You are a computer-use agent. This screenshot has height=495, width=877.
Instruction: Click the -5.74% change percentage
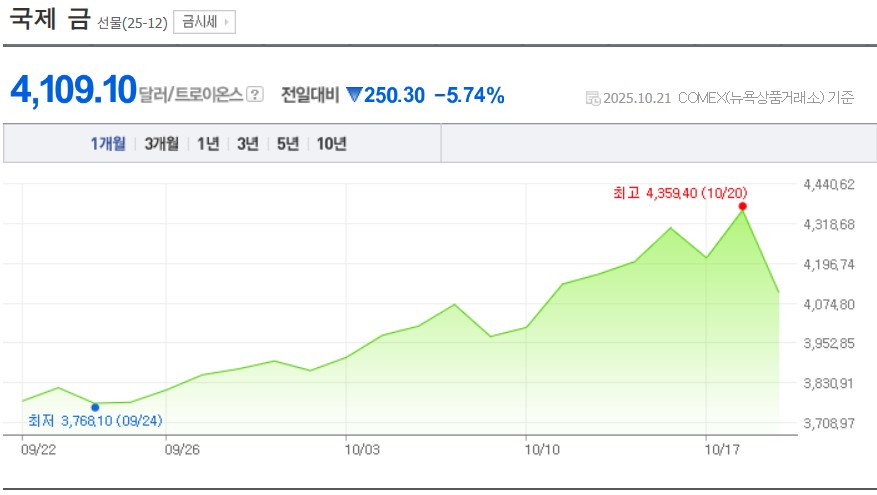click(469, 95)
